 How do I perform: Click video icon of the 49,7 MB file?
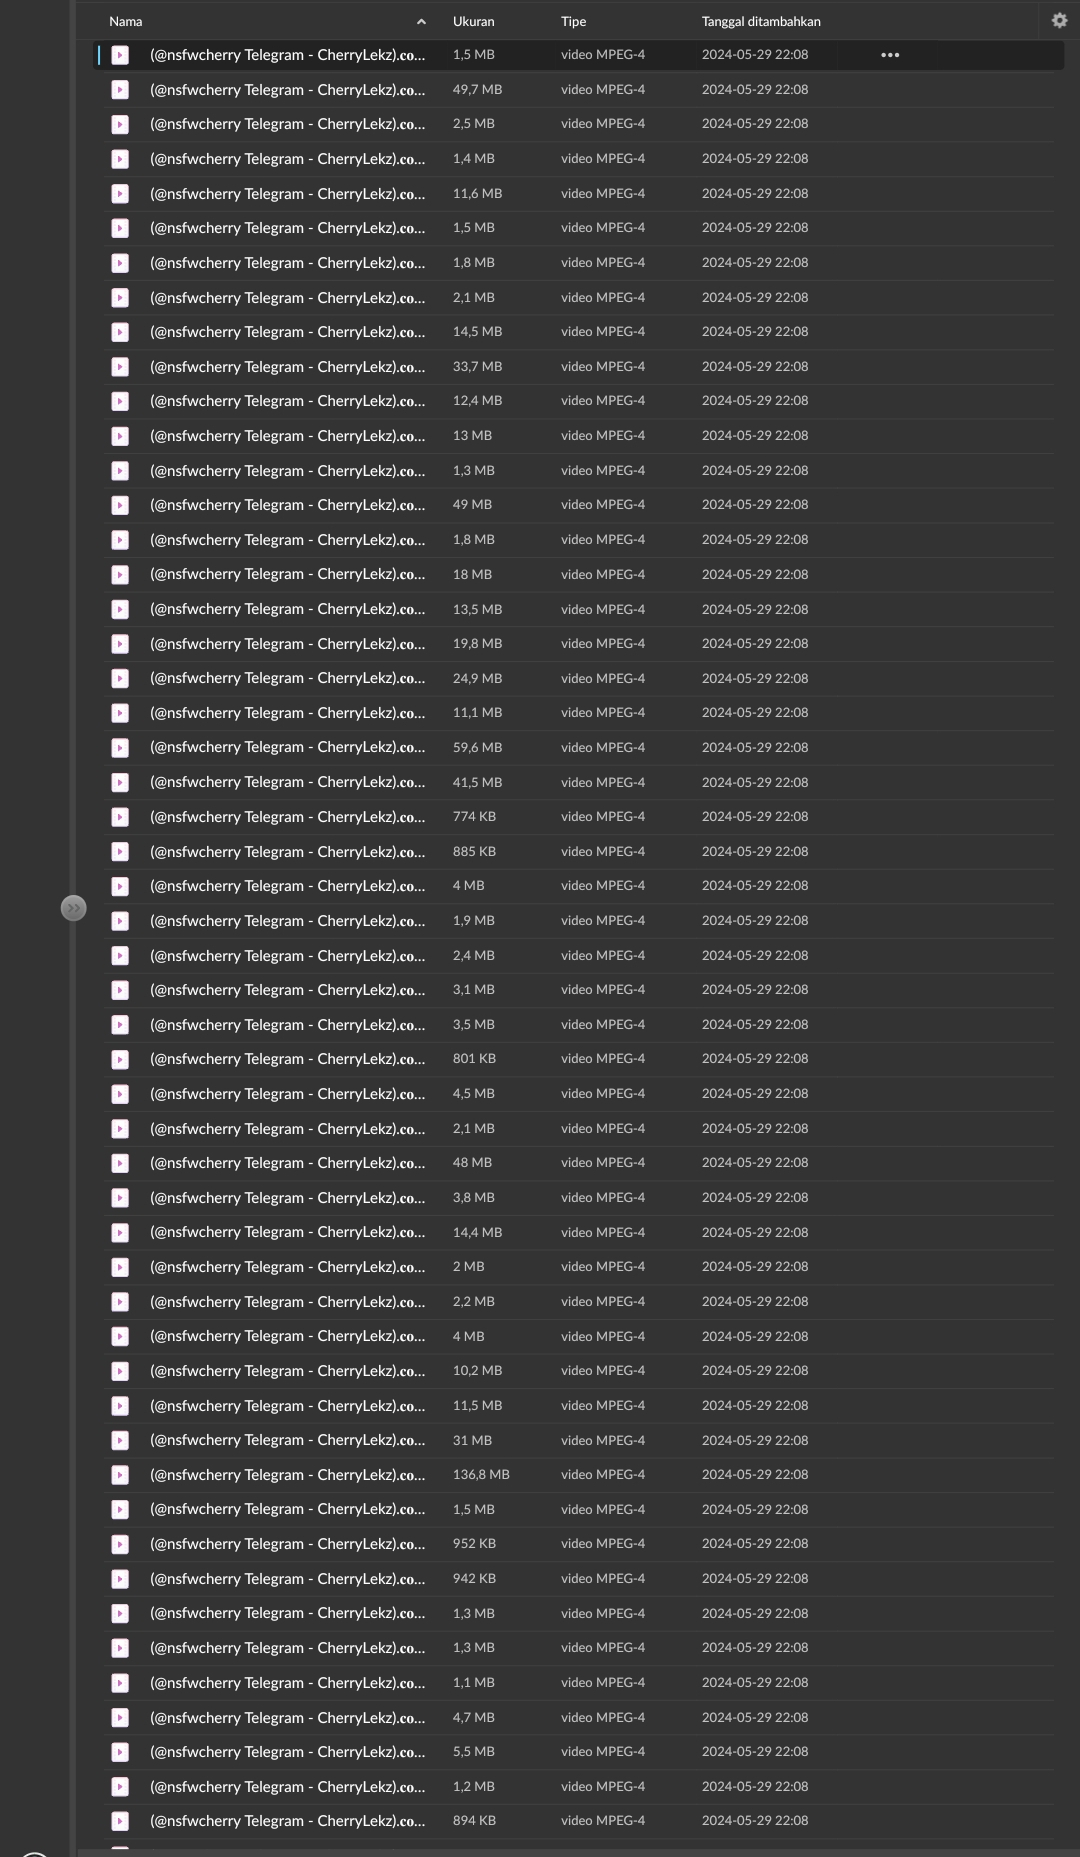[x=120, y=90]
